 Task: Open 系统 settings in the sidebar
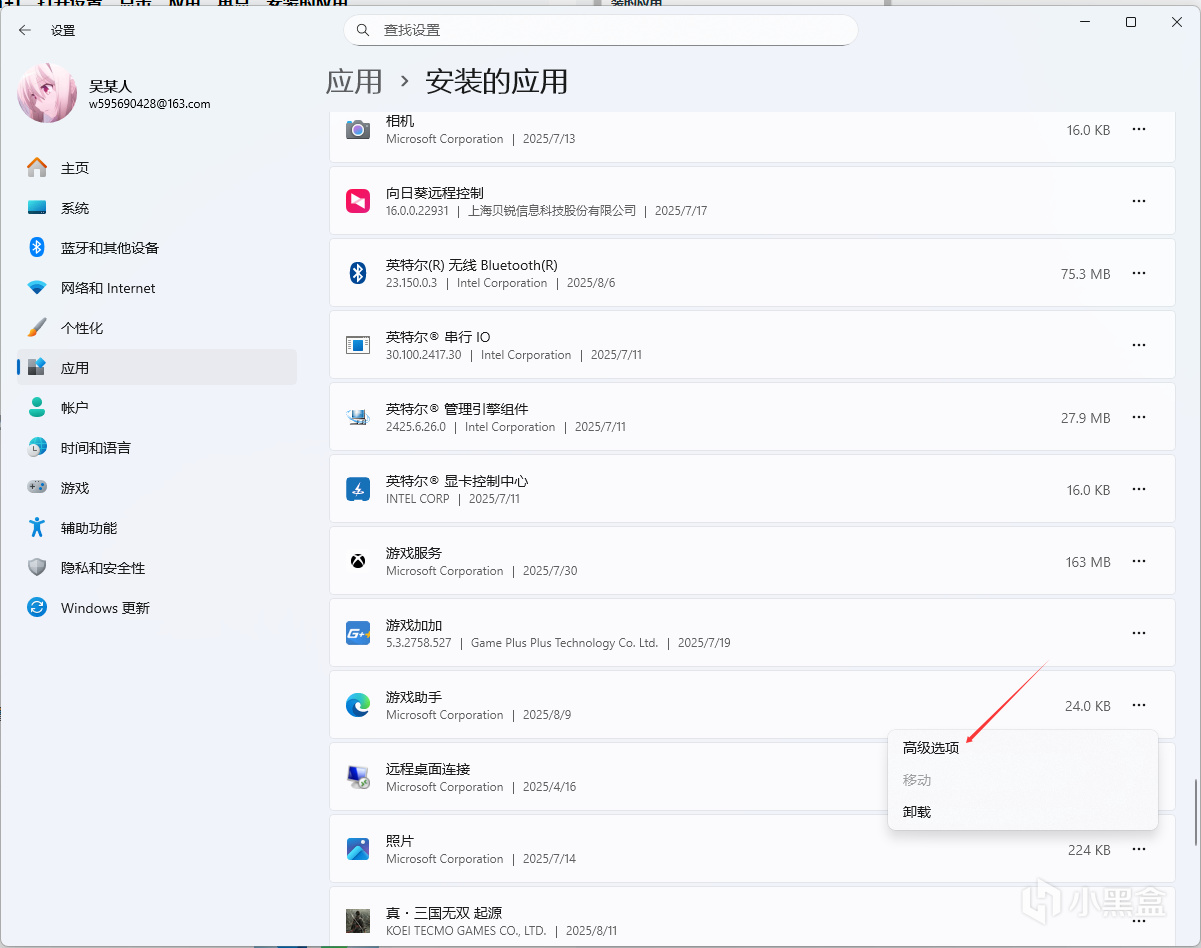[x=157, y=208]
